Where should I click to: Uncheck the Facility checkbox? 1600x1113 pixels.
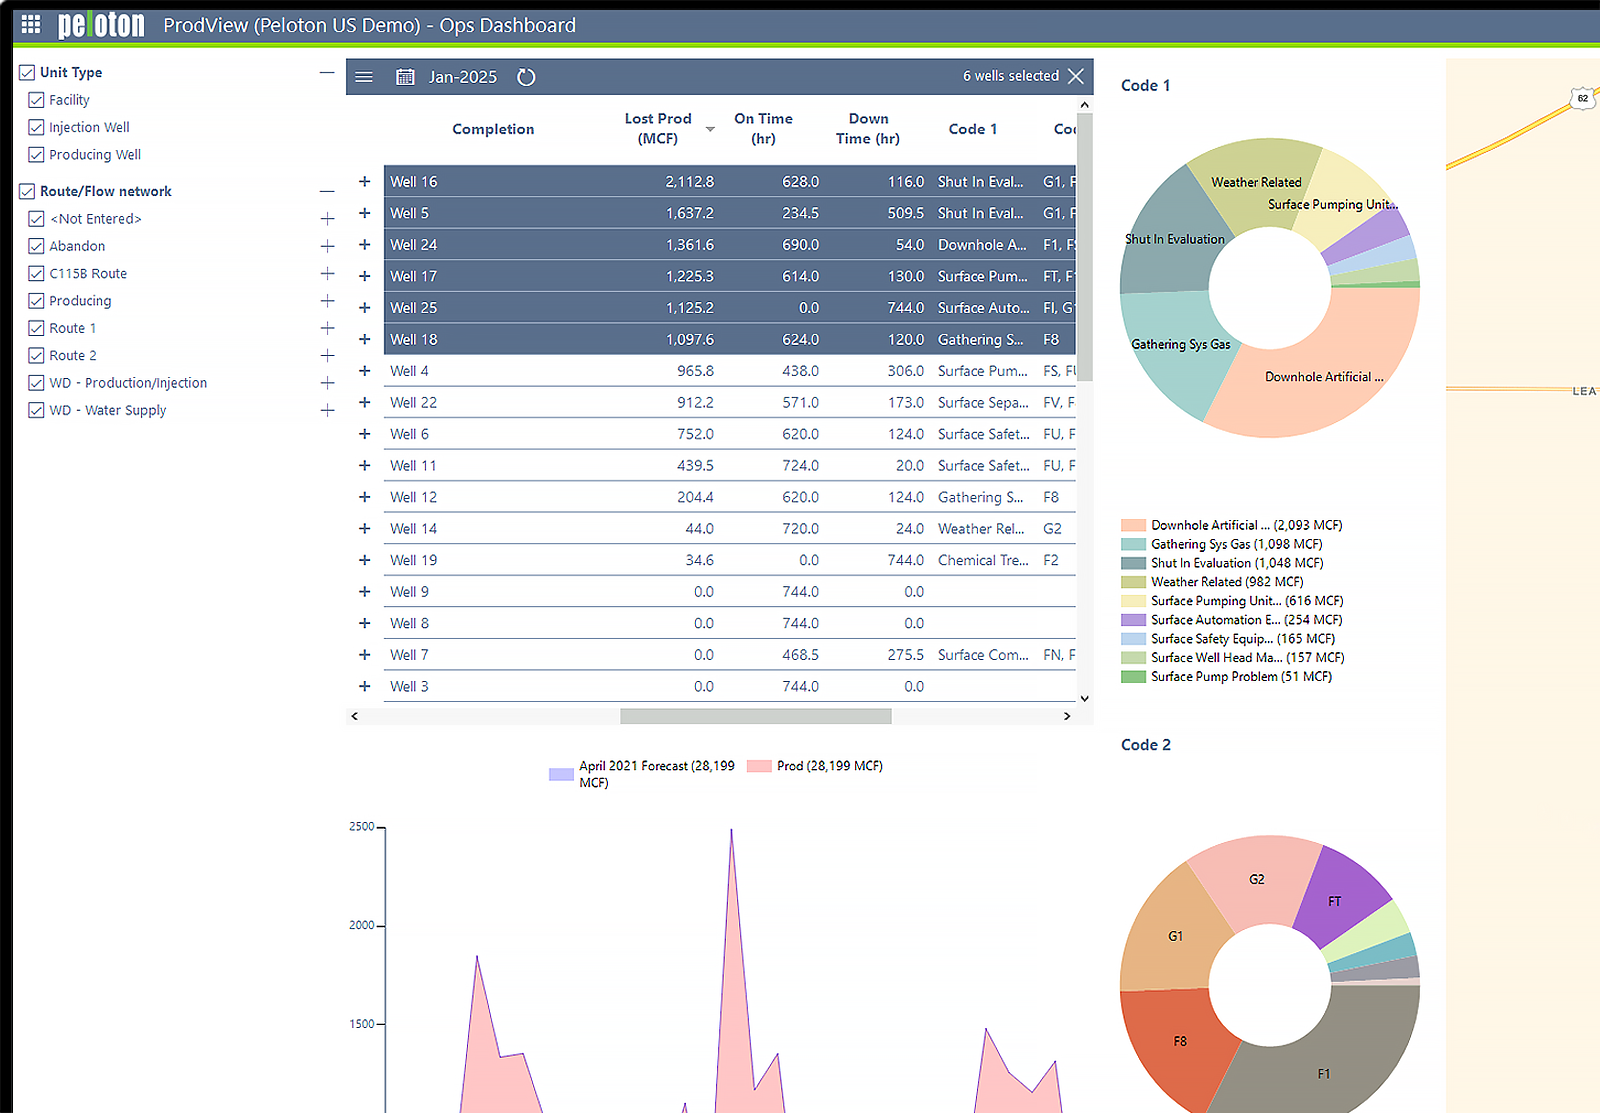click(35, 99)
